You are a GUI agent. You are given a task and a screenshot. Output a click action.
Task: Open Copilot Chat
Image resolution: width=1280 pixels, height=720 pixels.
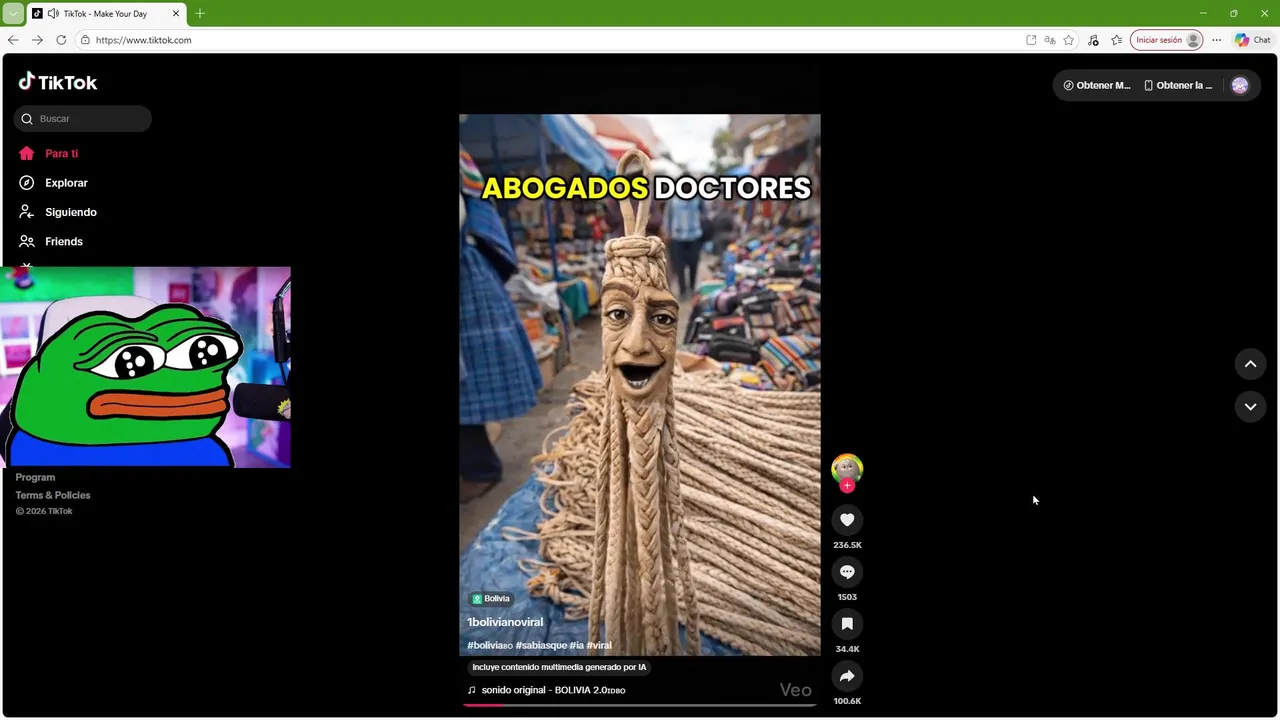[x=1252, y=40]
